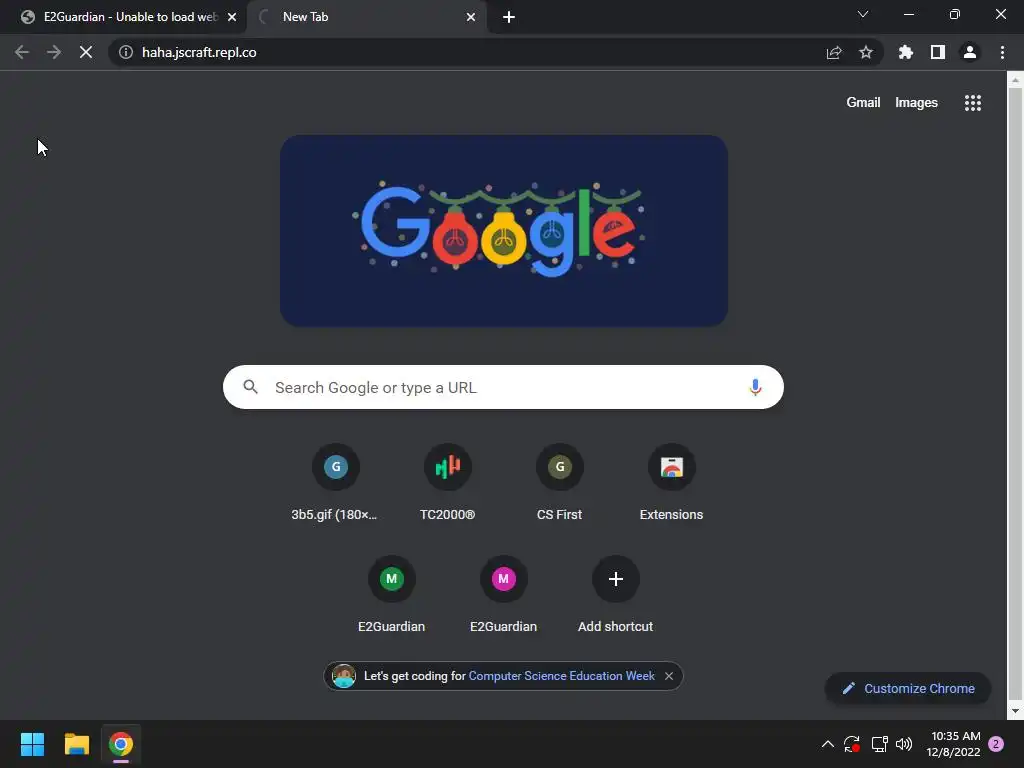Show hidden system tray icons
The image size is (1024, 768).
tap(827, 744)
